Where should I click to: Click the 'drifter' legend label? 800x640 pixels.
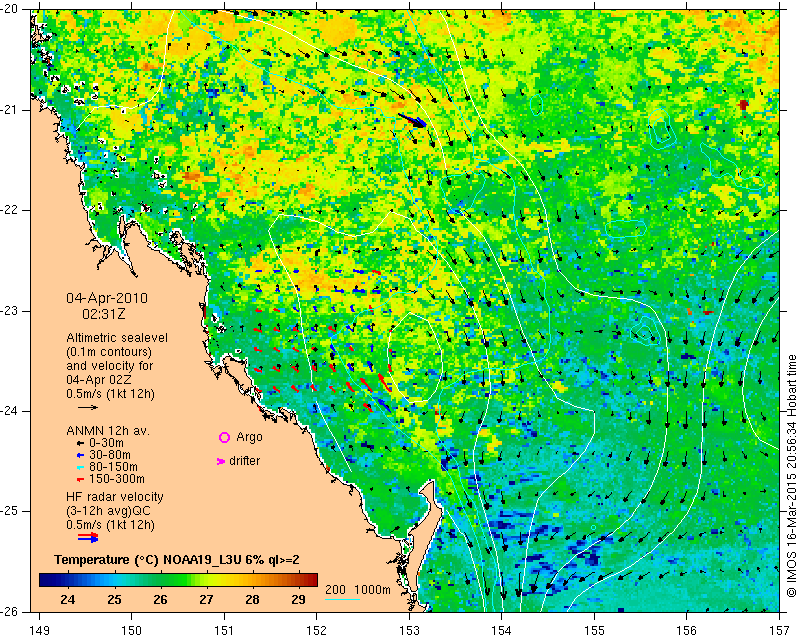click(x=244, y=461)
